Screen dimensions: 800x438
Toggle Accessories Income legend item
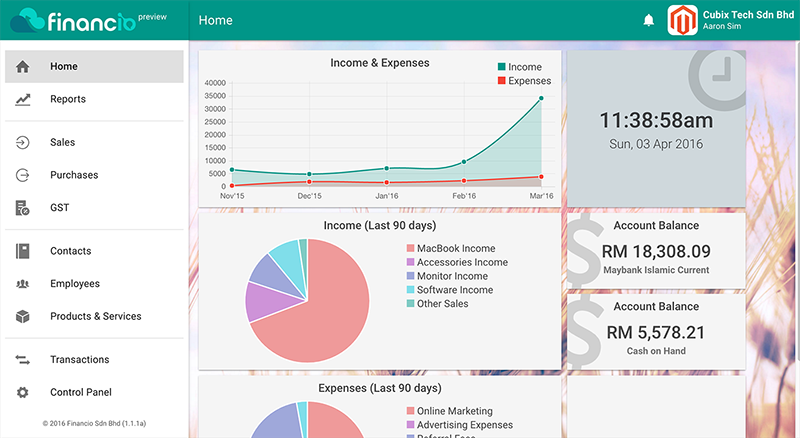coord(457,262)
